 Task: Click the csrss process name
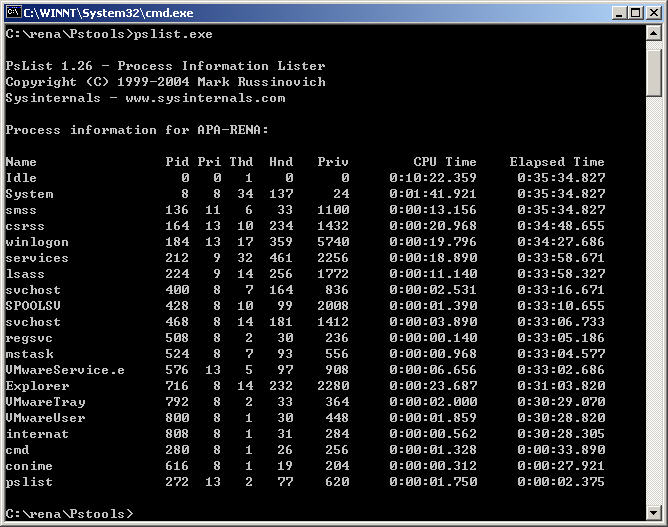click(25, 226)
